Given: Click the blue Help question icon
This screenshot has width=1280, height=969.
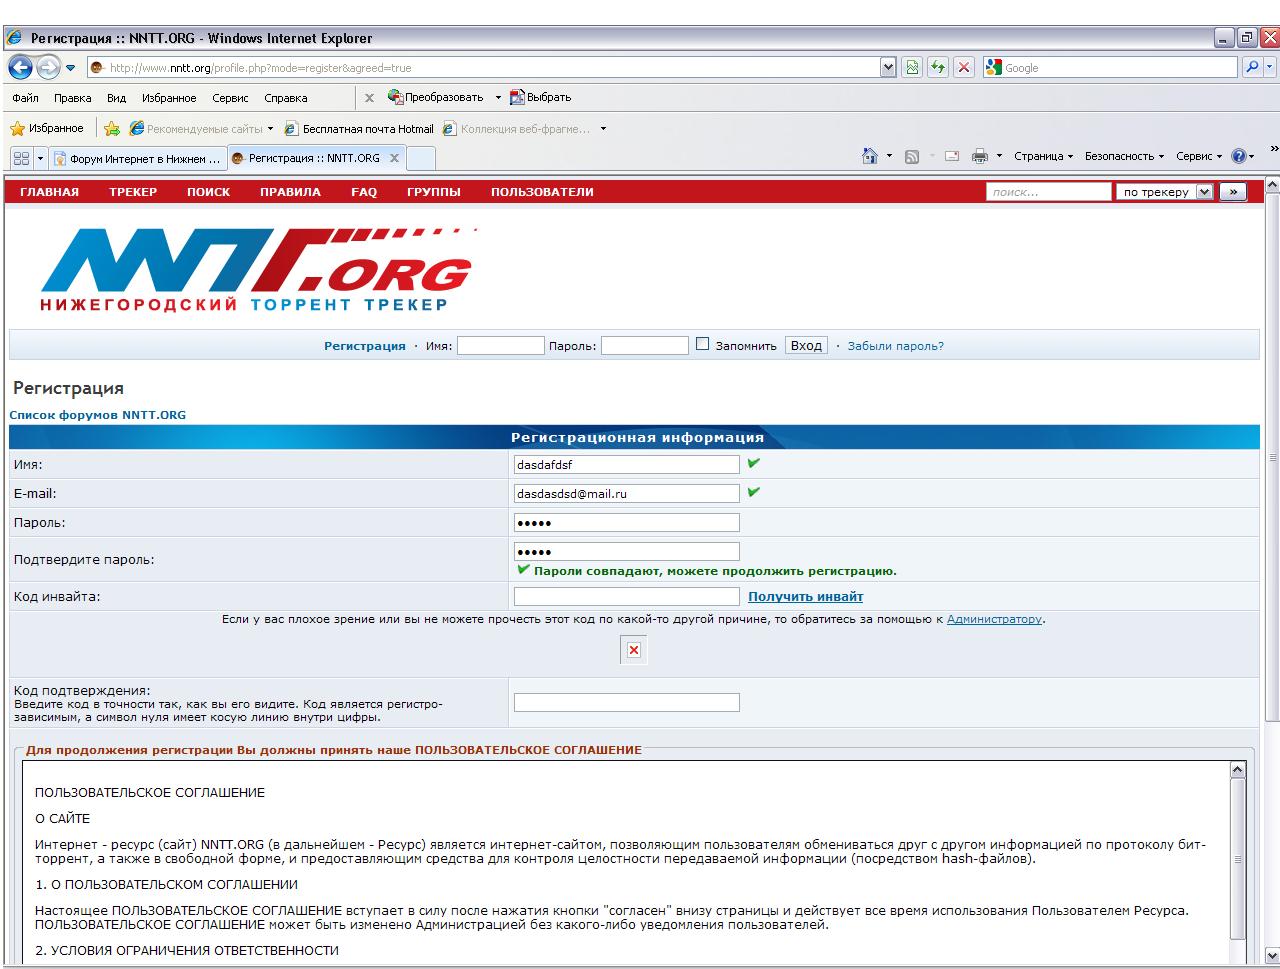Looking at the screenshot, I should coord(1239,156).
